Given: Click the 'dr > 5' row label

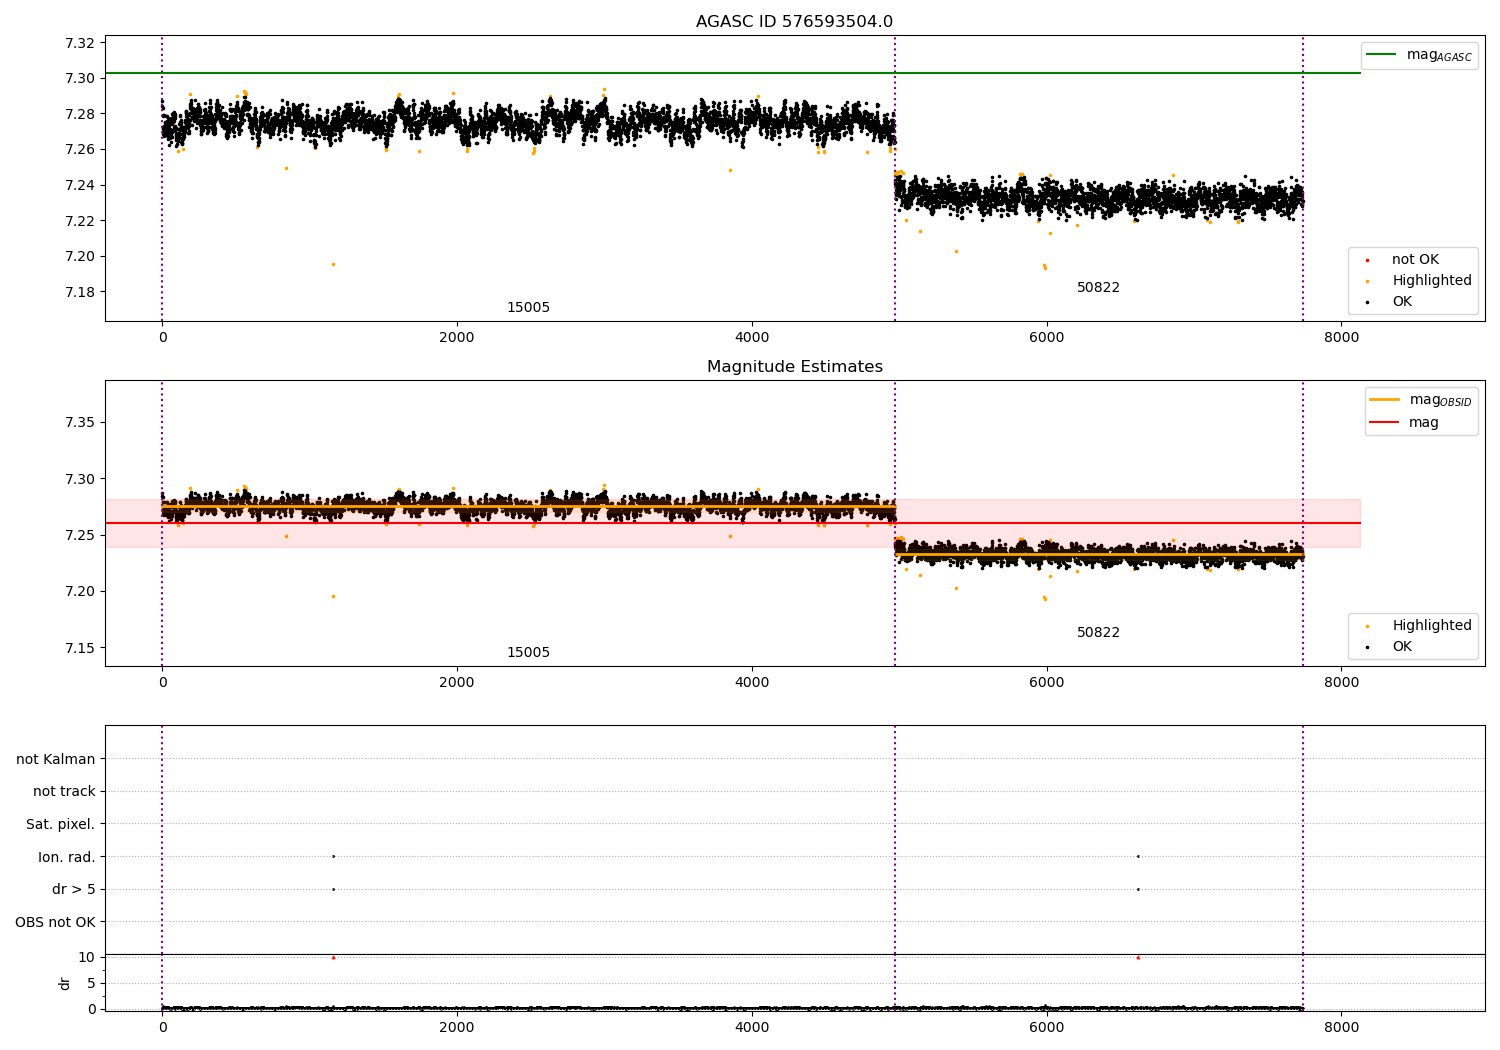Looking at the screenshot, I should (74, 890).
